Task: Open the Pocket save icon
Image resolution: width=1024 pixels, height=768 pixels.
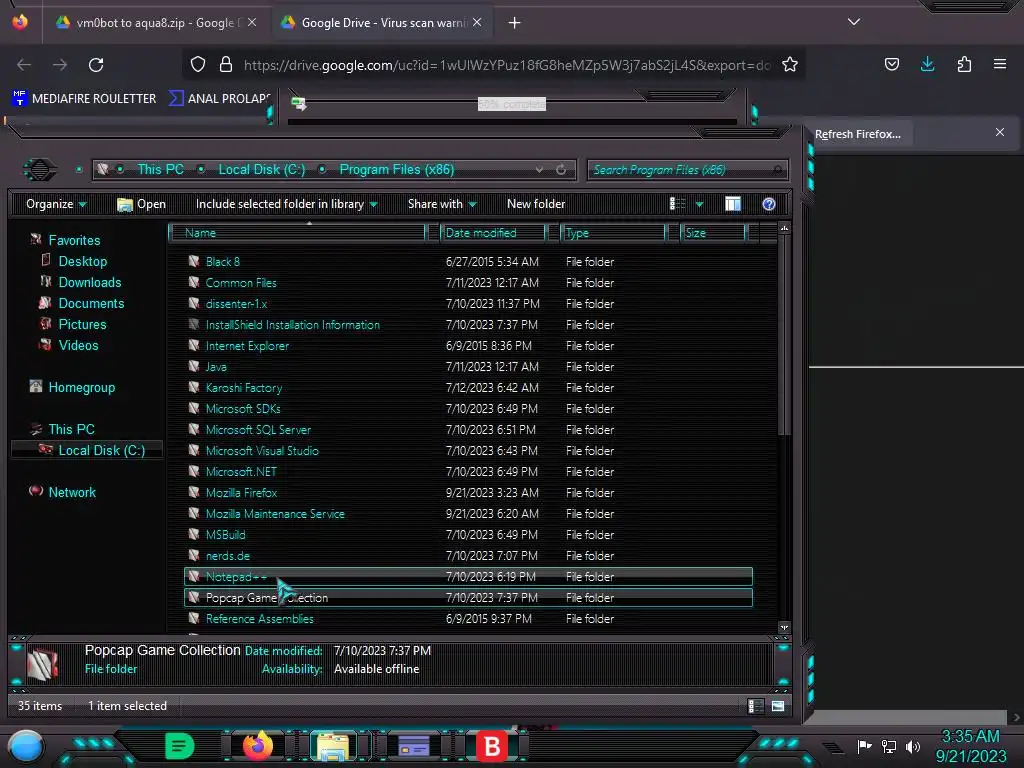Action: pyautogui.click(x=891, y=65)
